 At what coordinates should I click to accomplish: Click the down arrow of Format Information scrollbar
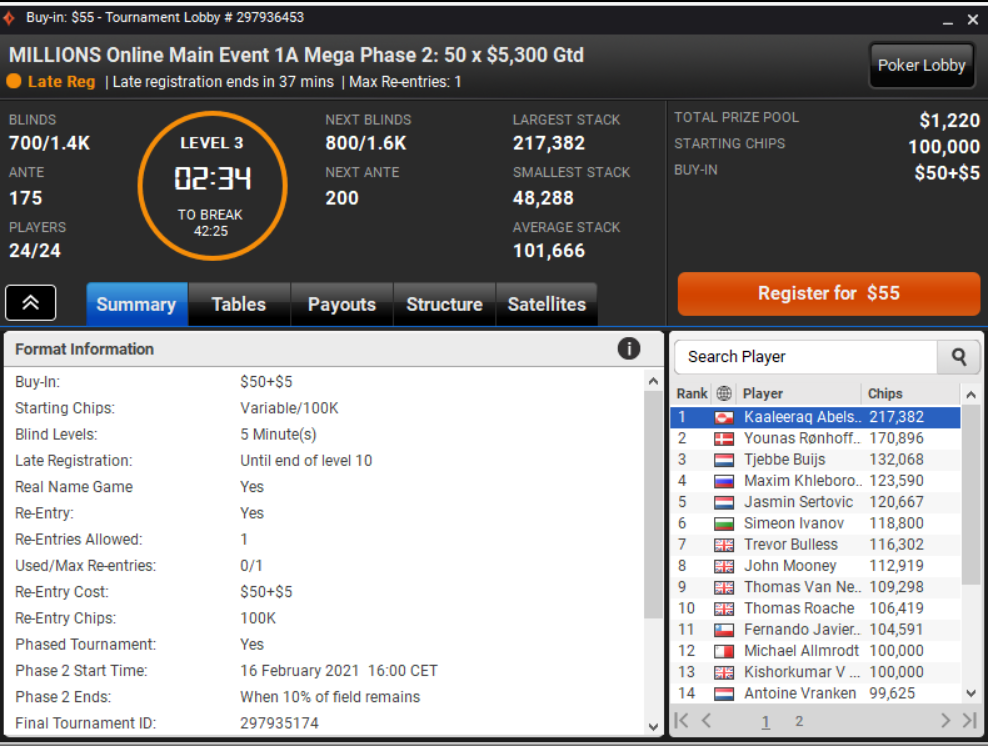(653, 726)
